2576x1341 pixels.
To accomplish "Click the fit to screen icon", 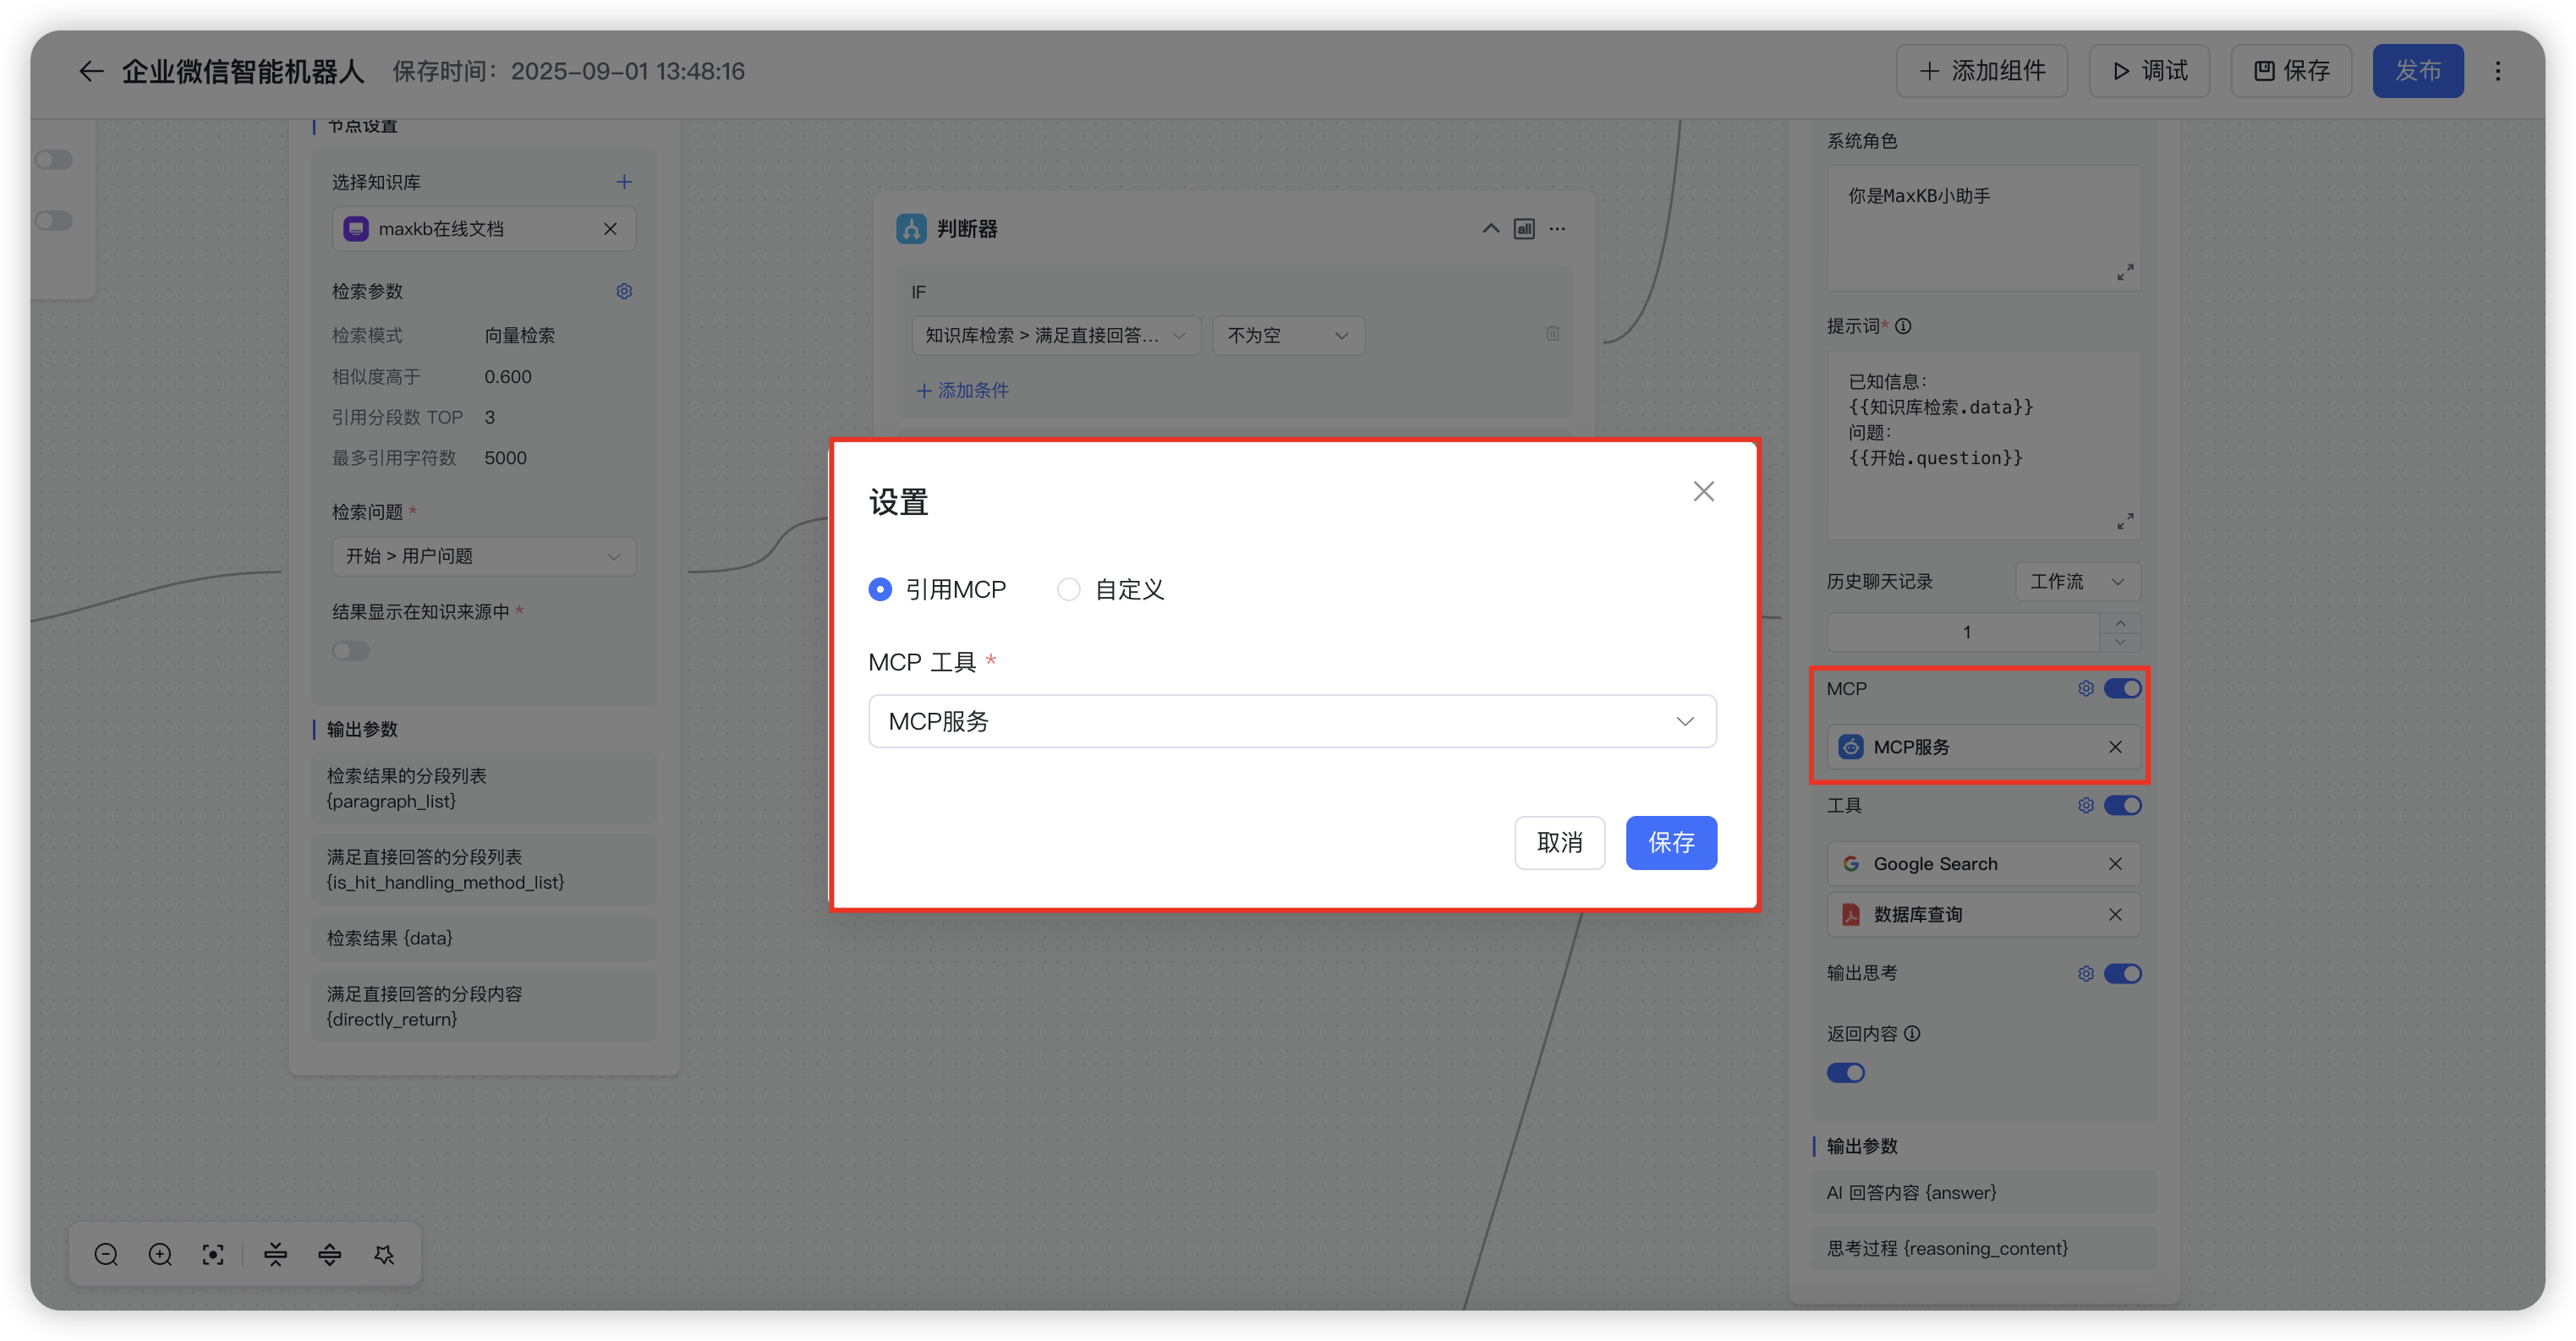I will (213, 1254).
